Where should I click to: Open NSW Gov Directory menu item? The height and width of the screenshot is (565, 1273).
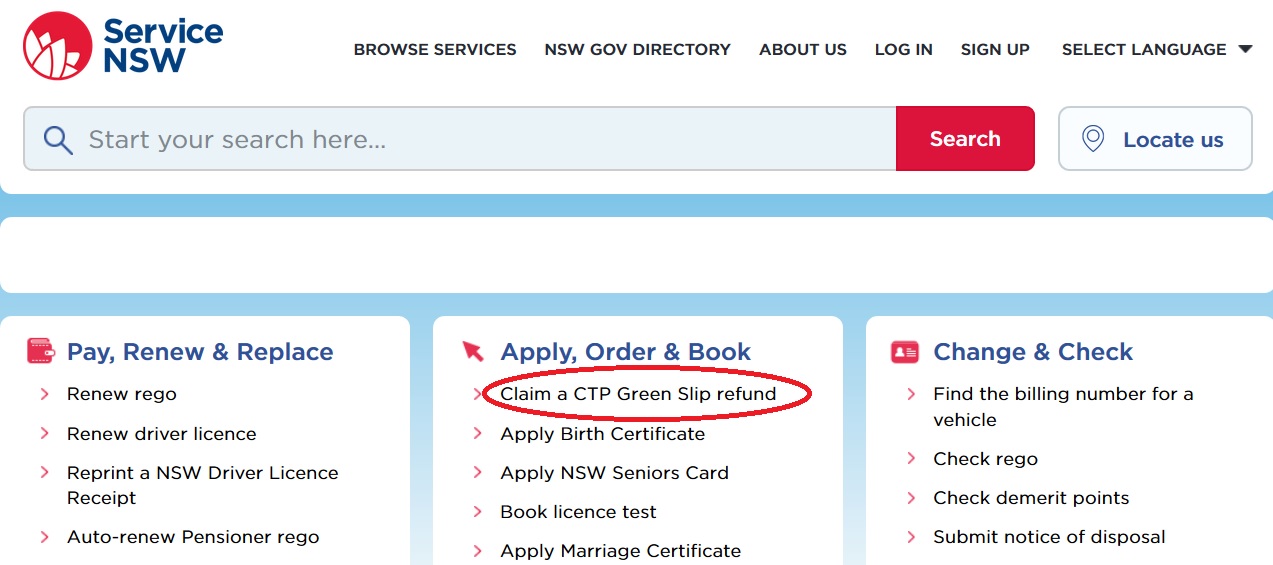click(x=637, y=49)
